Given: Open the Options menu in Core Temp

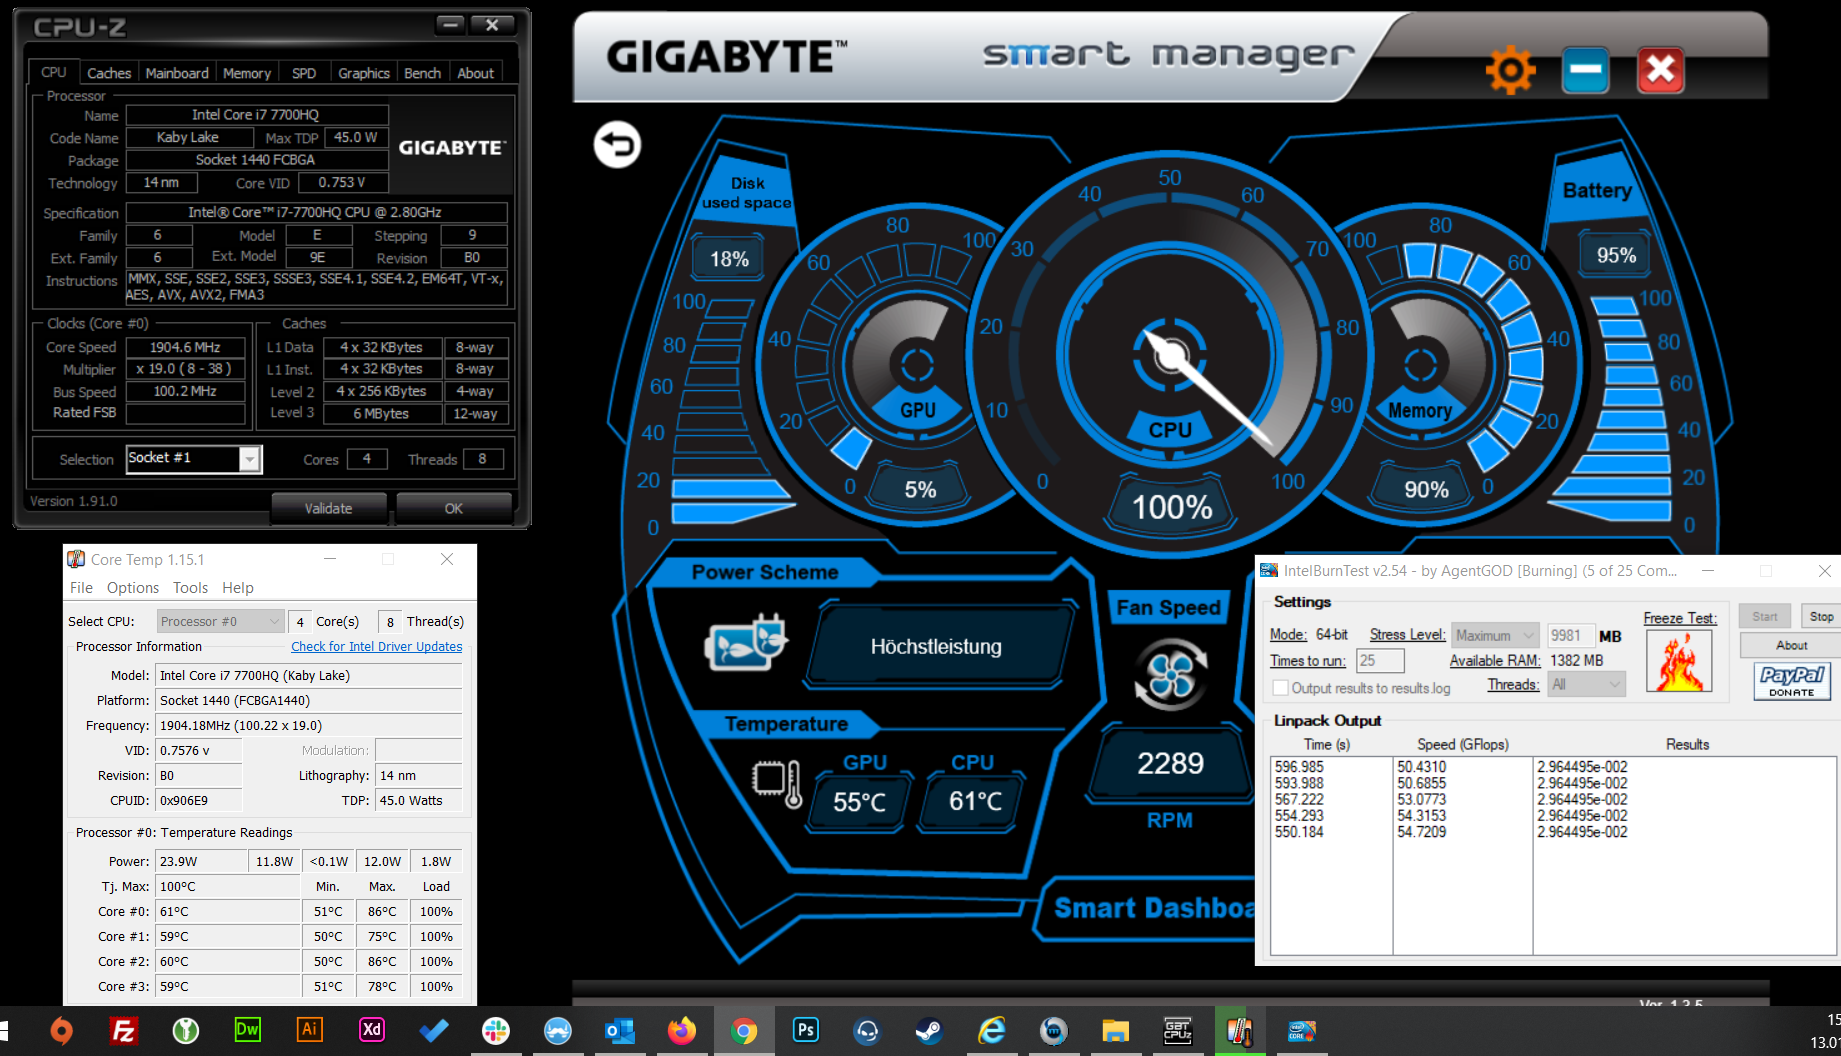Looking at the screenshot, I should pyautogui.click(x=132, y=587).
